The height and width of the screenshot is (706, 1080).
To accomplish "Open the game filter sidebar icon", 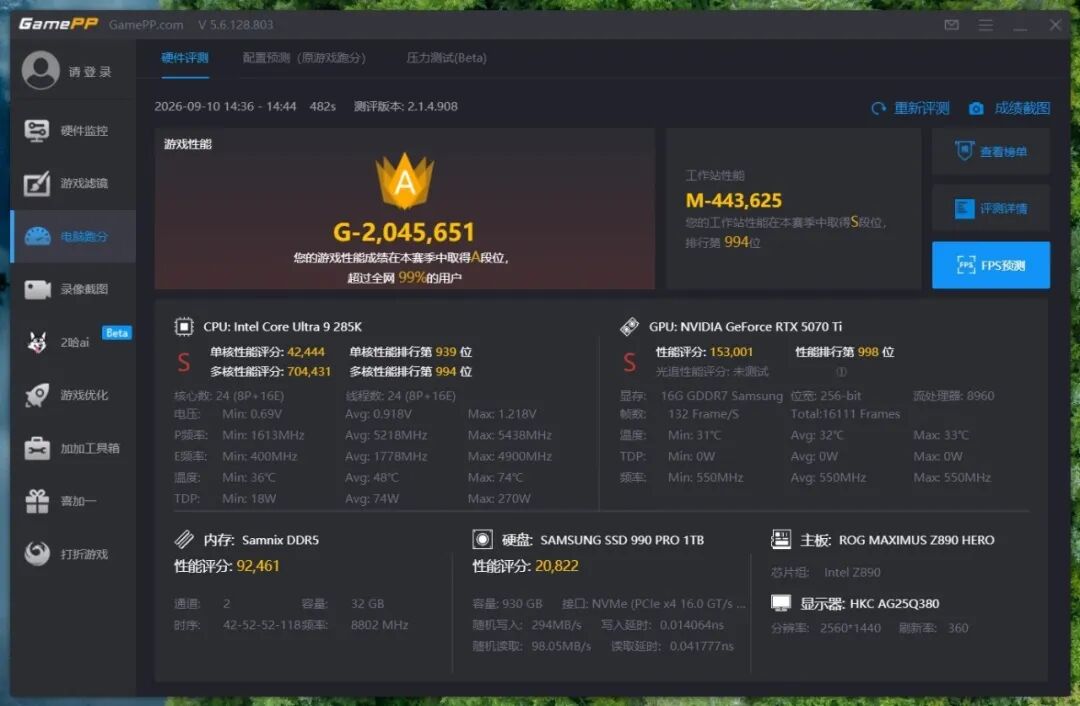I will (x=37, y=183).
